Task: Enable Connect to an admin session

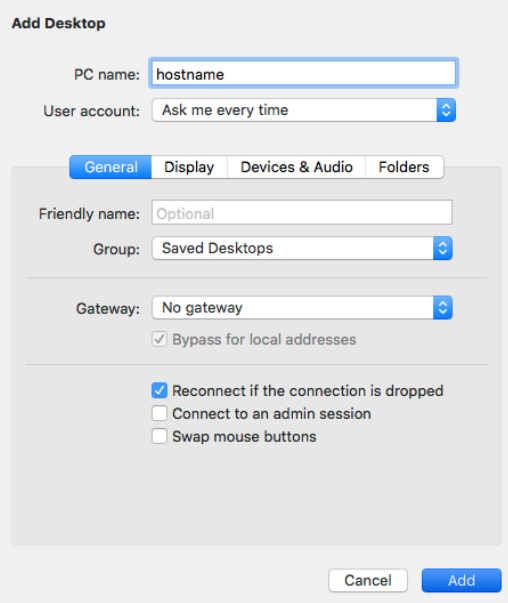Action: coord(159,414)
